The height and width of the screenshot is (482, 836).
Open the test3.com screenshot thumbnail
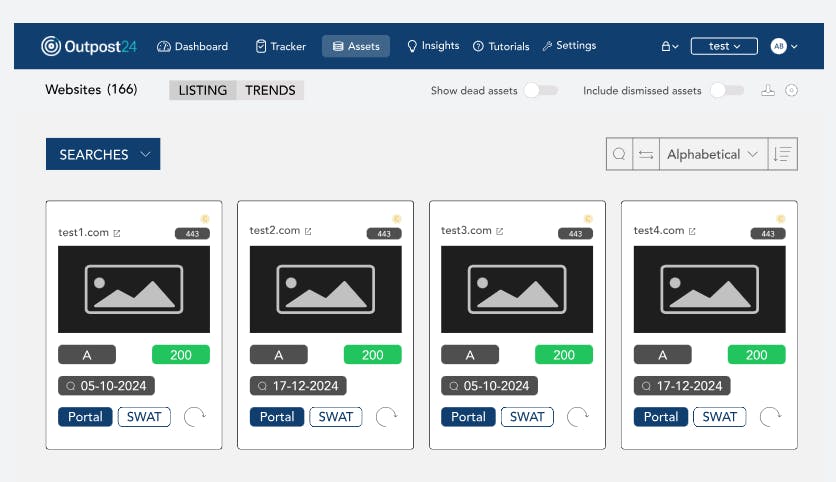point(517,289)
